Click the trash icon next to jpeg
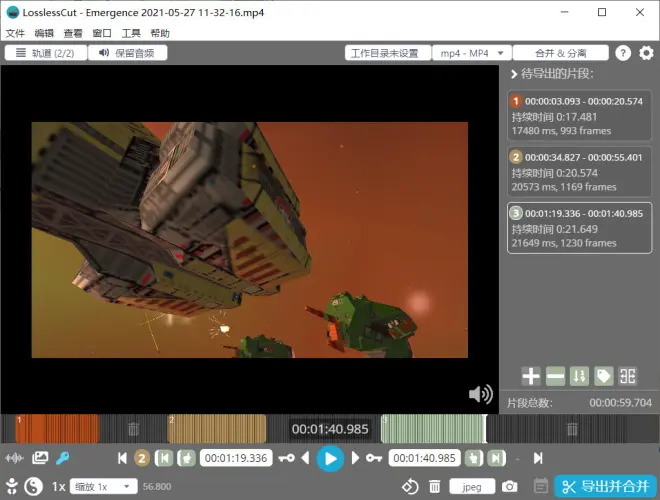The width and height of the screenshot is (660, 500). point(434,487)
